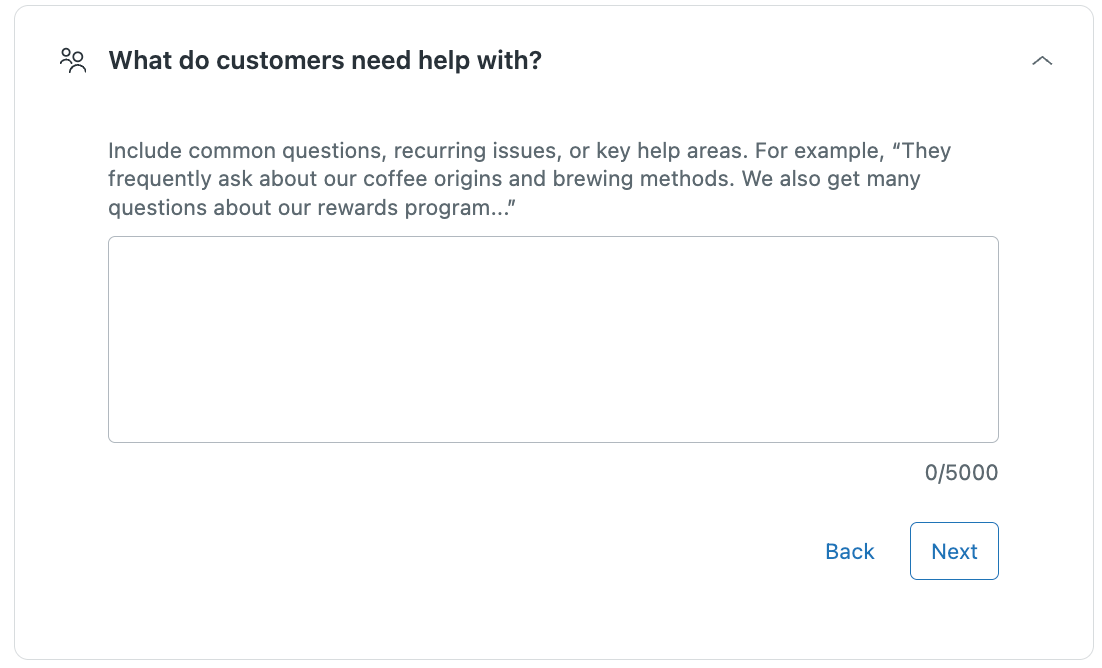
Task: Click the "Include common questions" text line
Action: [x=529, y=151]
